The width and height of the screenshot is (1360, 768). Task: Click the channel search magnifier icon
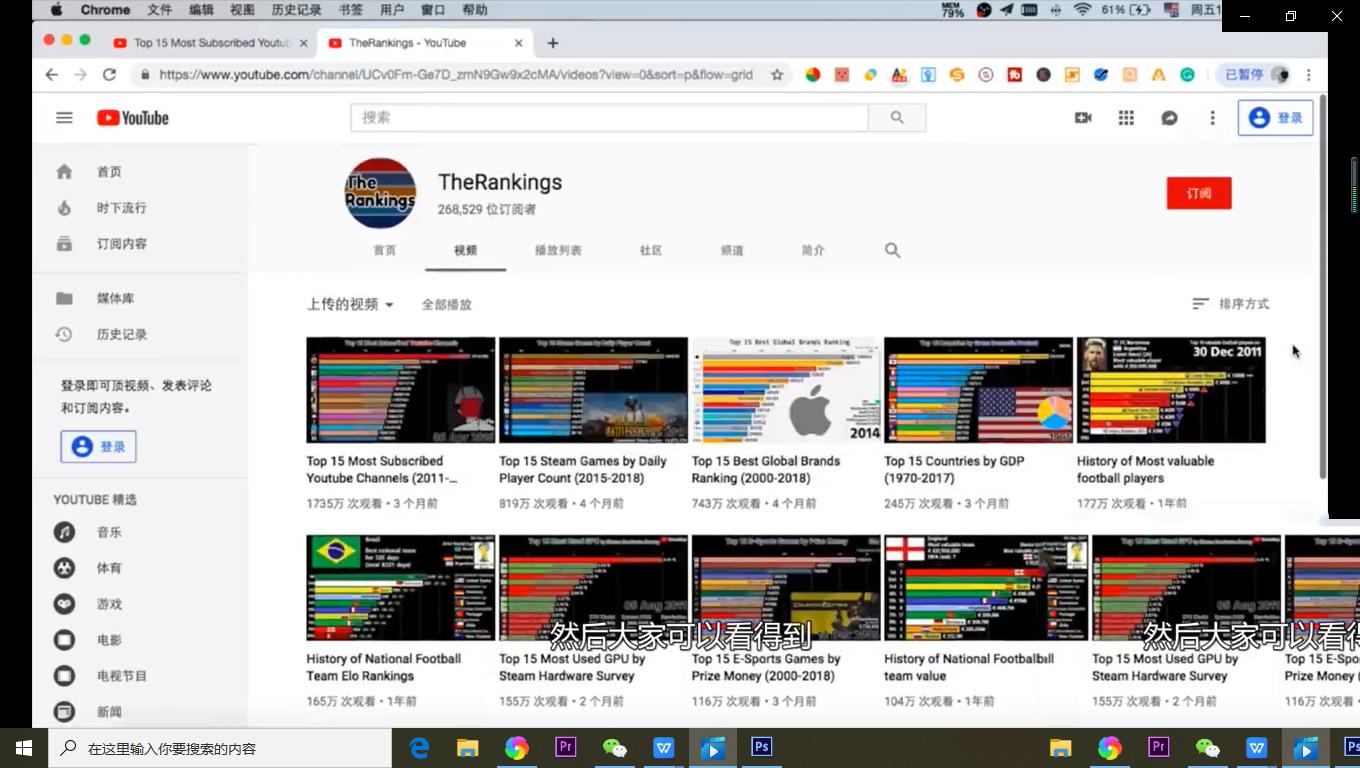pos(893,251)
